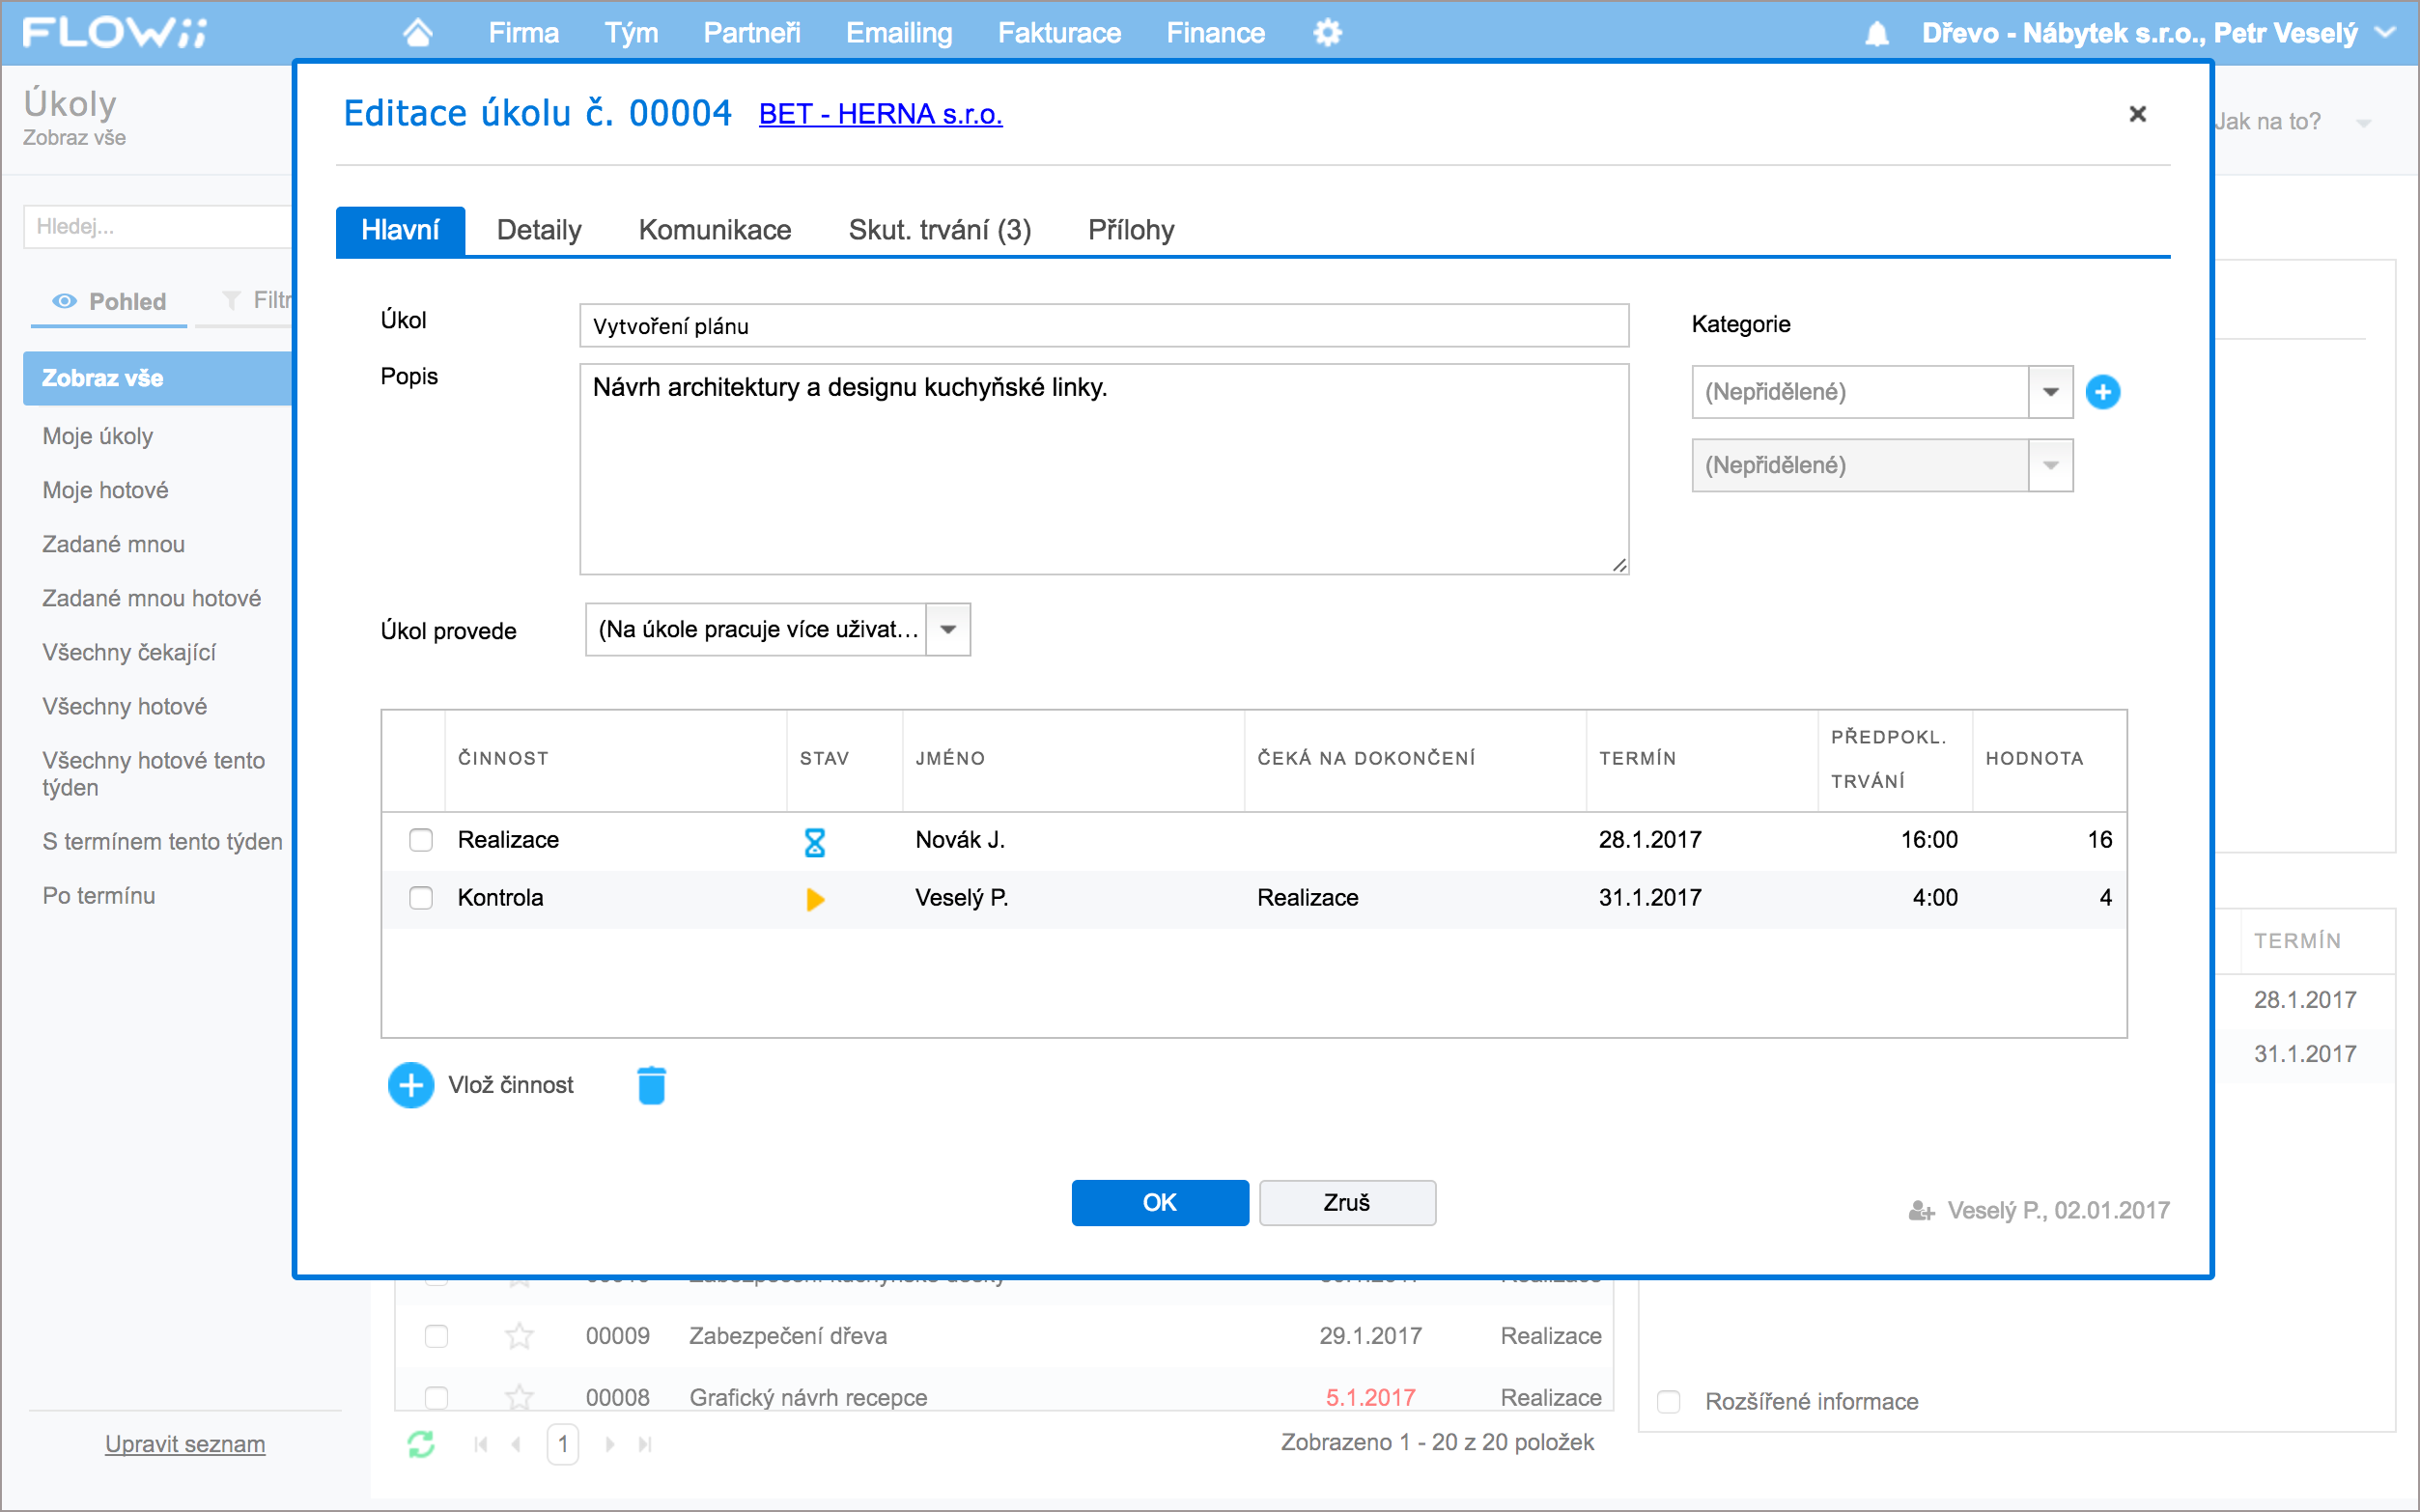
Task: Open the Finance menu
Action: point(1215,33)
